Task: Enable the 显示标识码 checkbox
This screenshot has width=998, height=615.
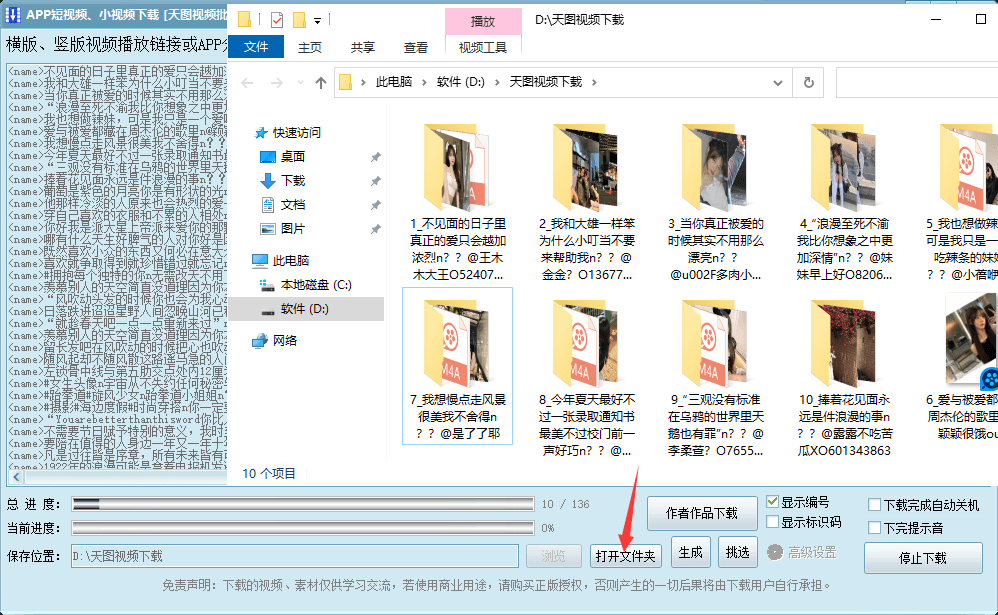Action: tap(773, 522)
